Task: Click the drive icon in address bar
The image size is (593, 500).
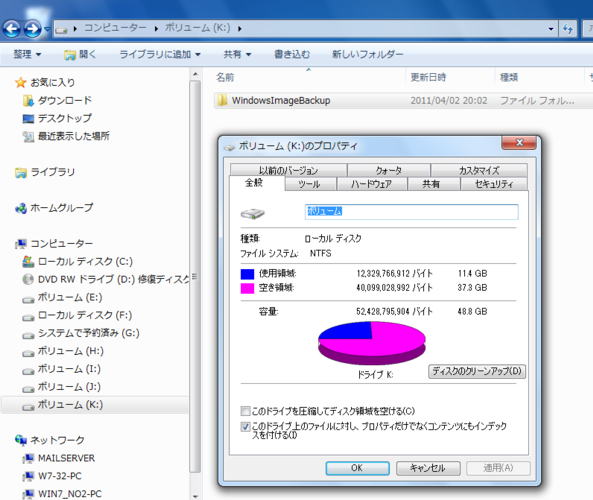Action: point(62,29)
